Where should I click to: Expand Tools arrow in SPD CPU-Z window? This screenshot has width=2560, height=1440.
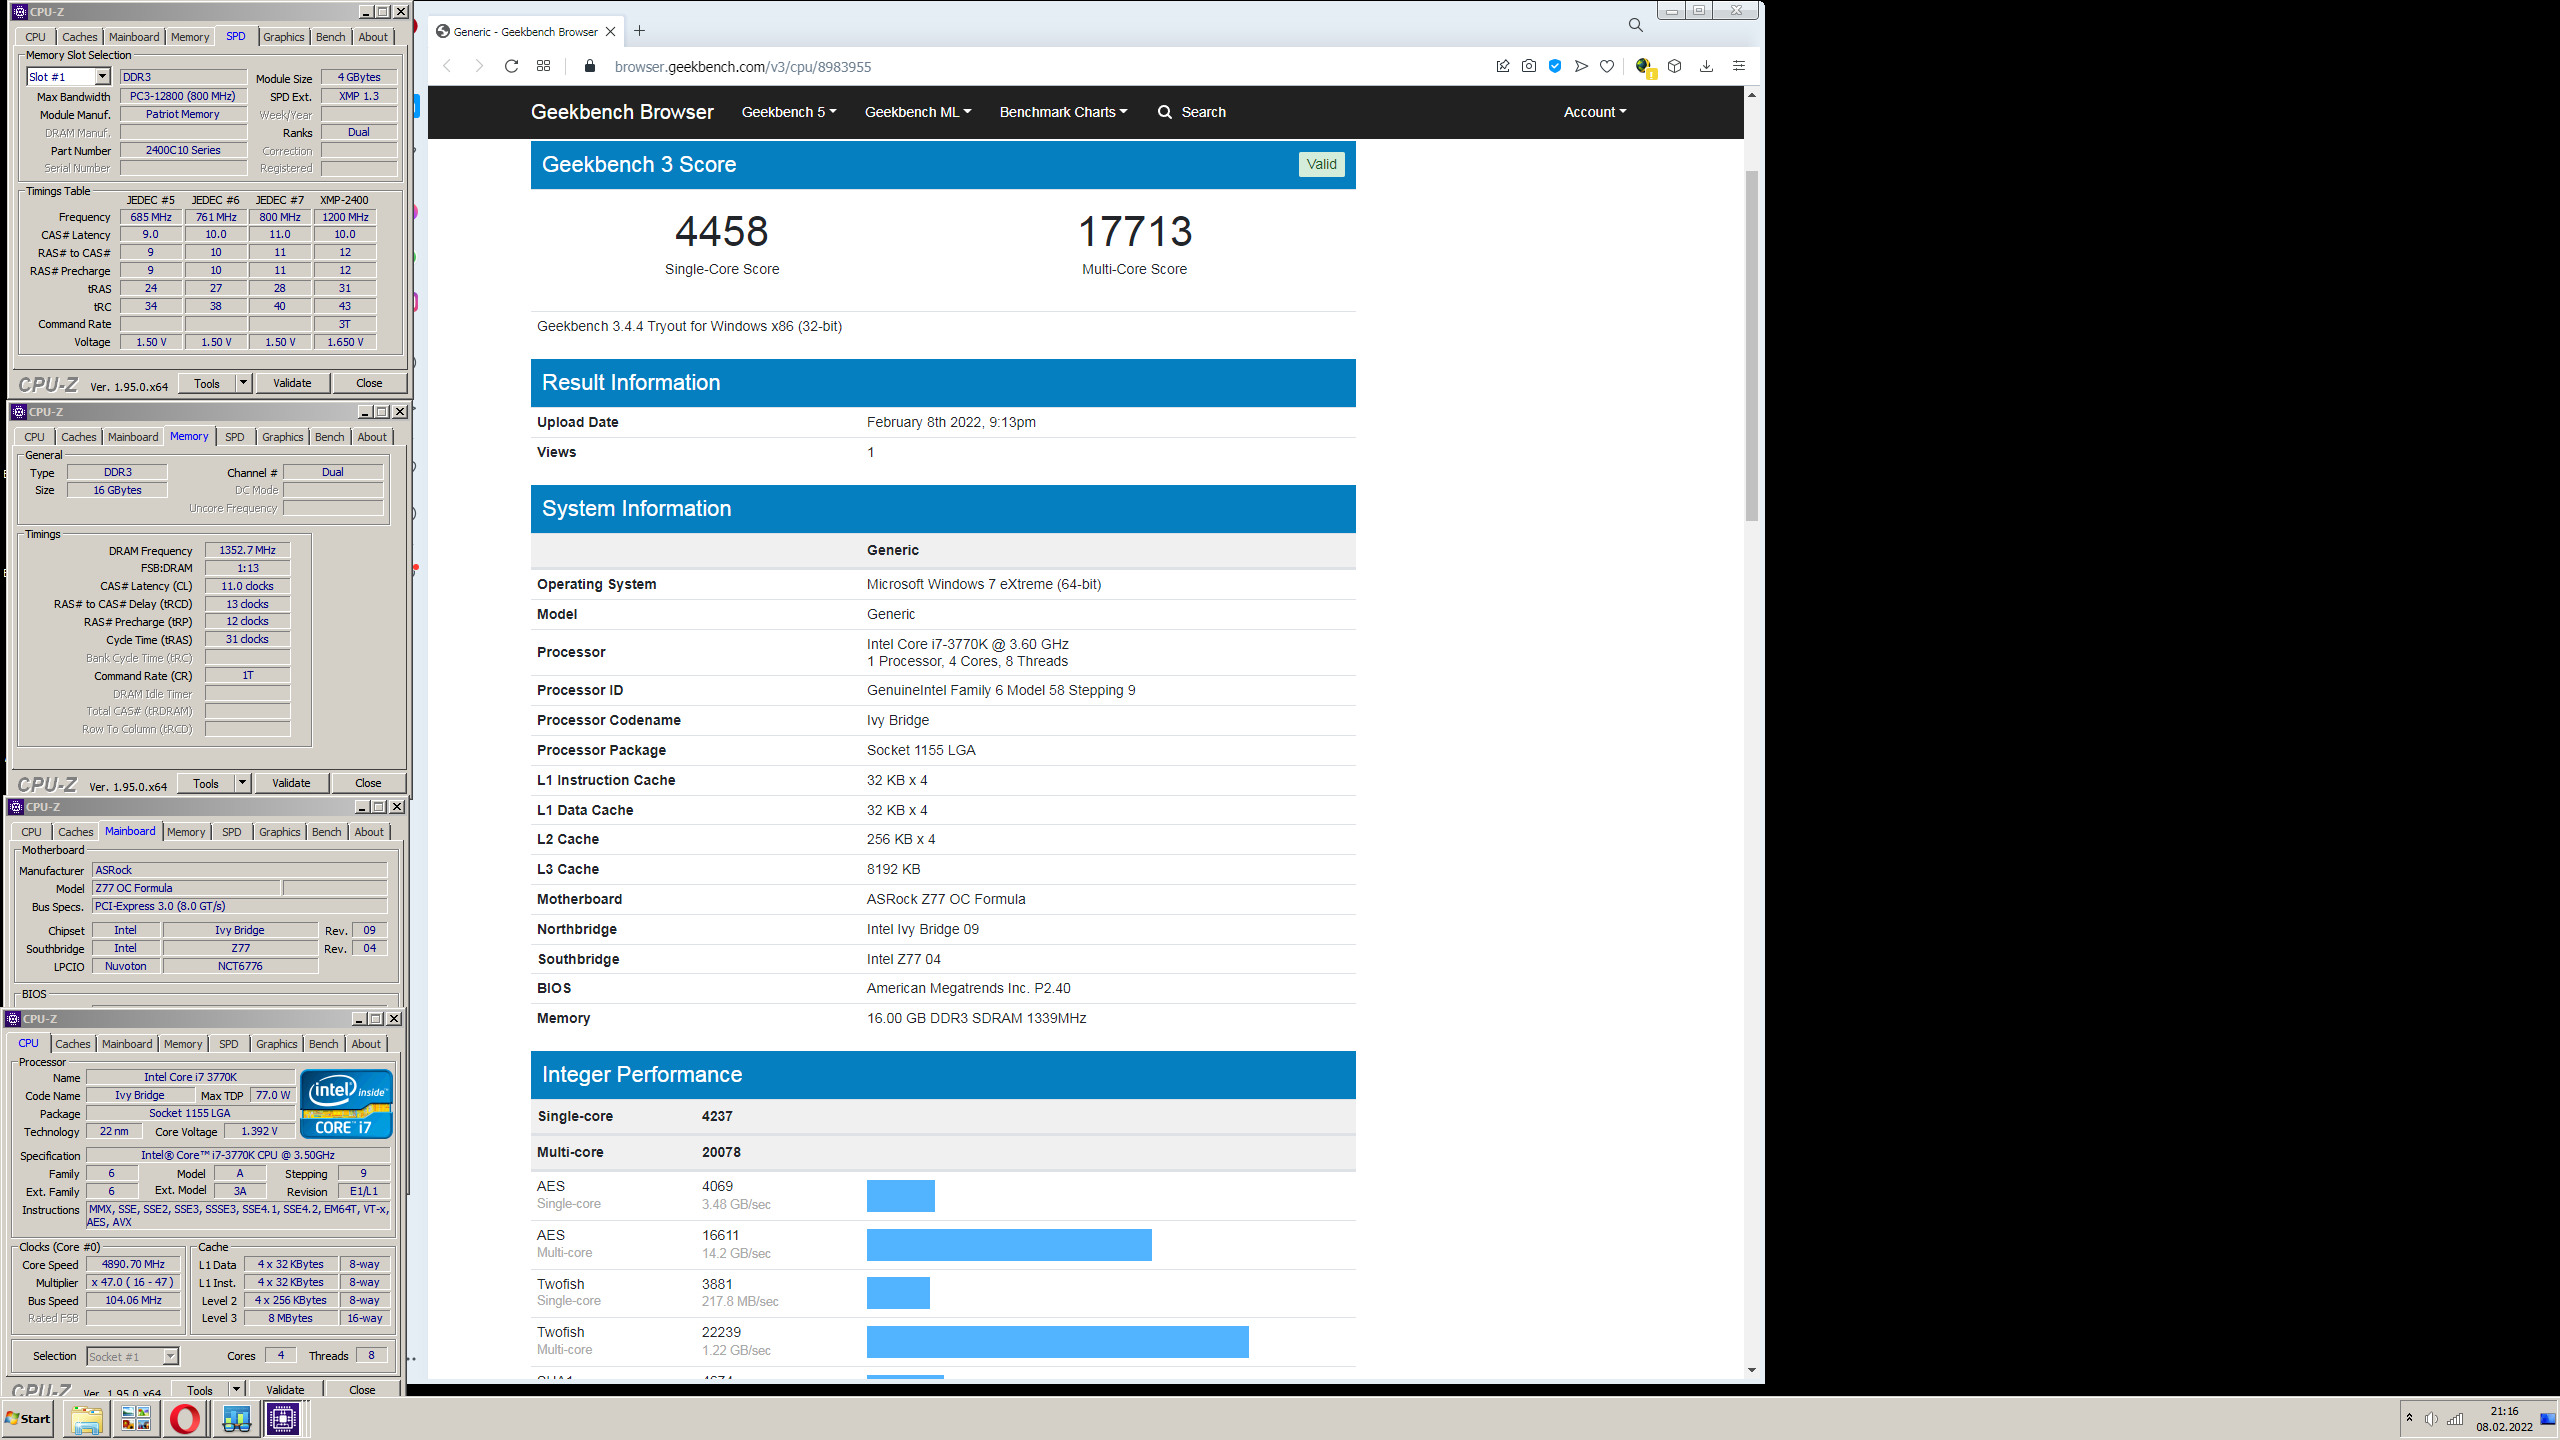point(243,383)
